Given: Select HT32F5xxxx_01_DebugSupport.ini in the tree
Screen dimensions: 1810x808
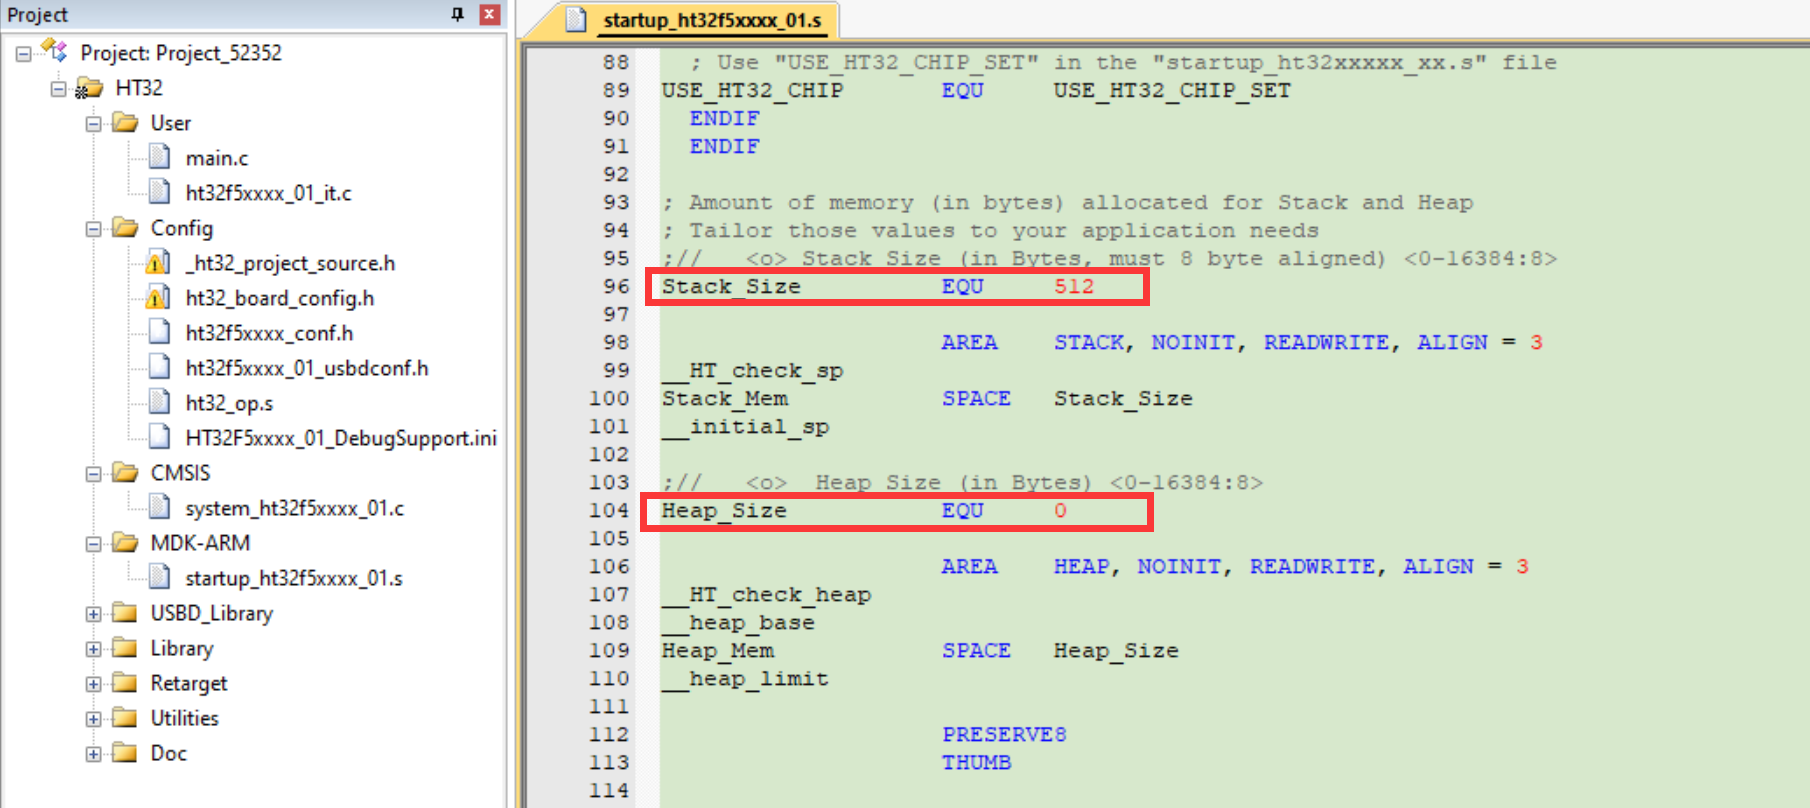Looking at the screenshot, I should coord(340,438).
